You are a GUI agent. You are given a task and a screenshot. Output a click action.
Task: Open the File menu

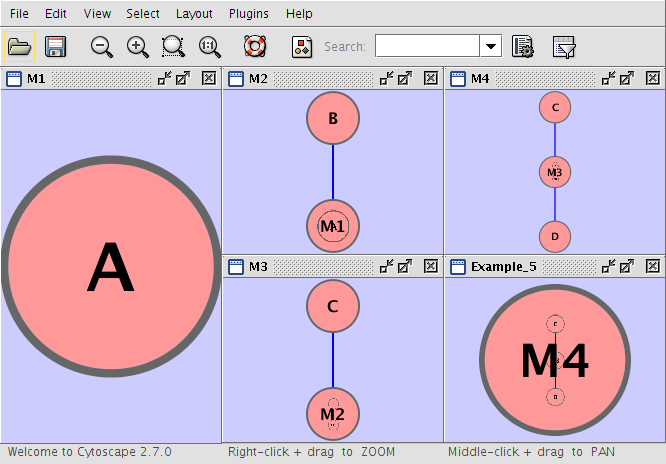click(x=19, y=14)
